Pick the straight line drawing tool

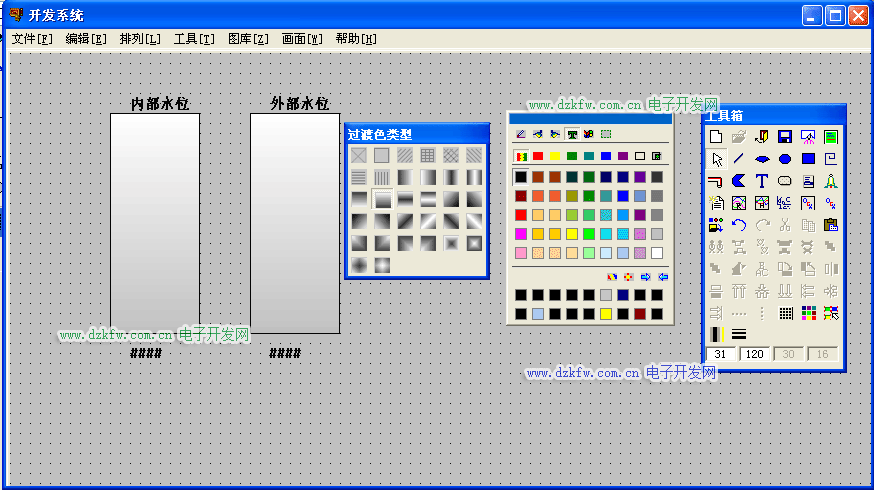738,159
